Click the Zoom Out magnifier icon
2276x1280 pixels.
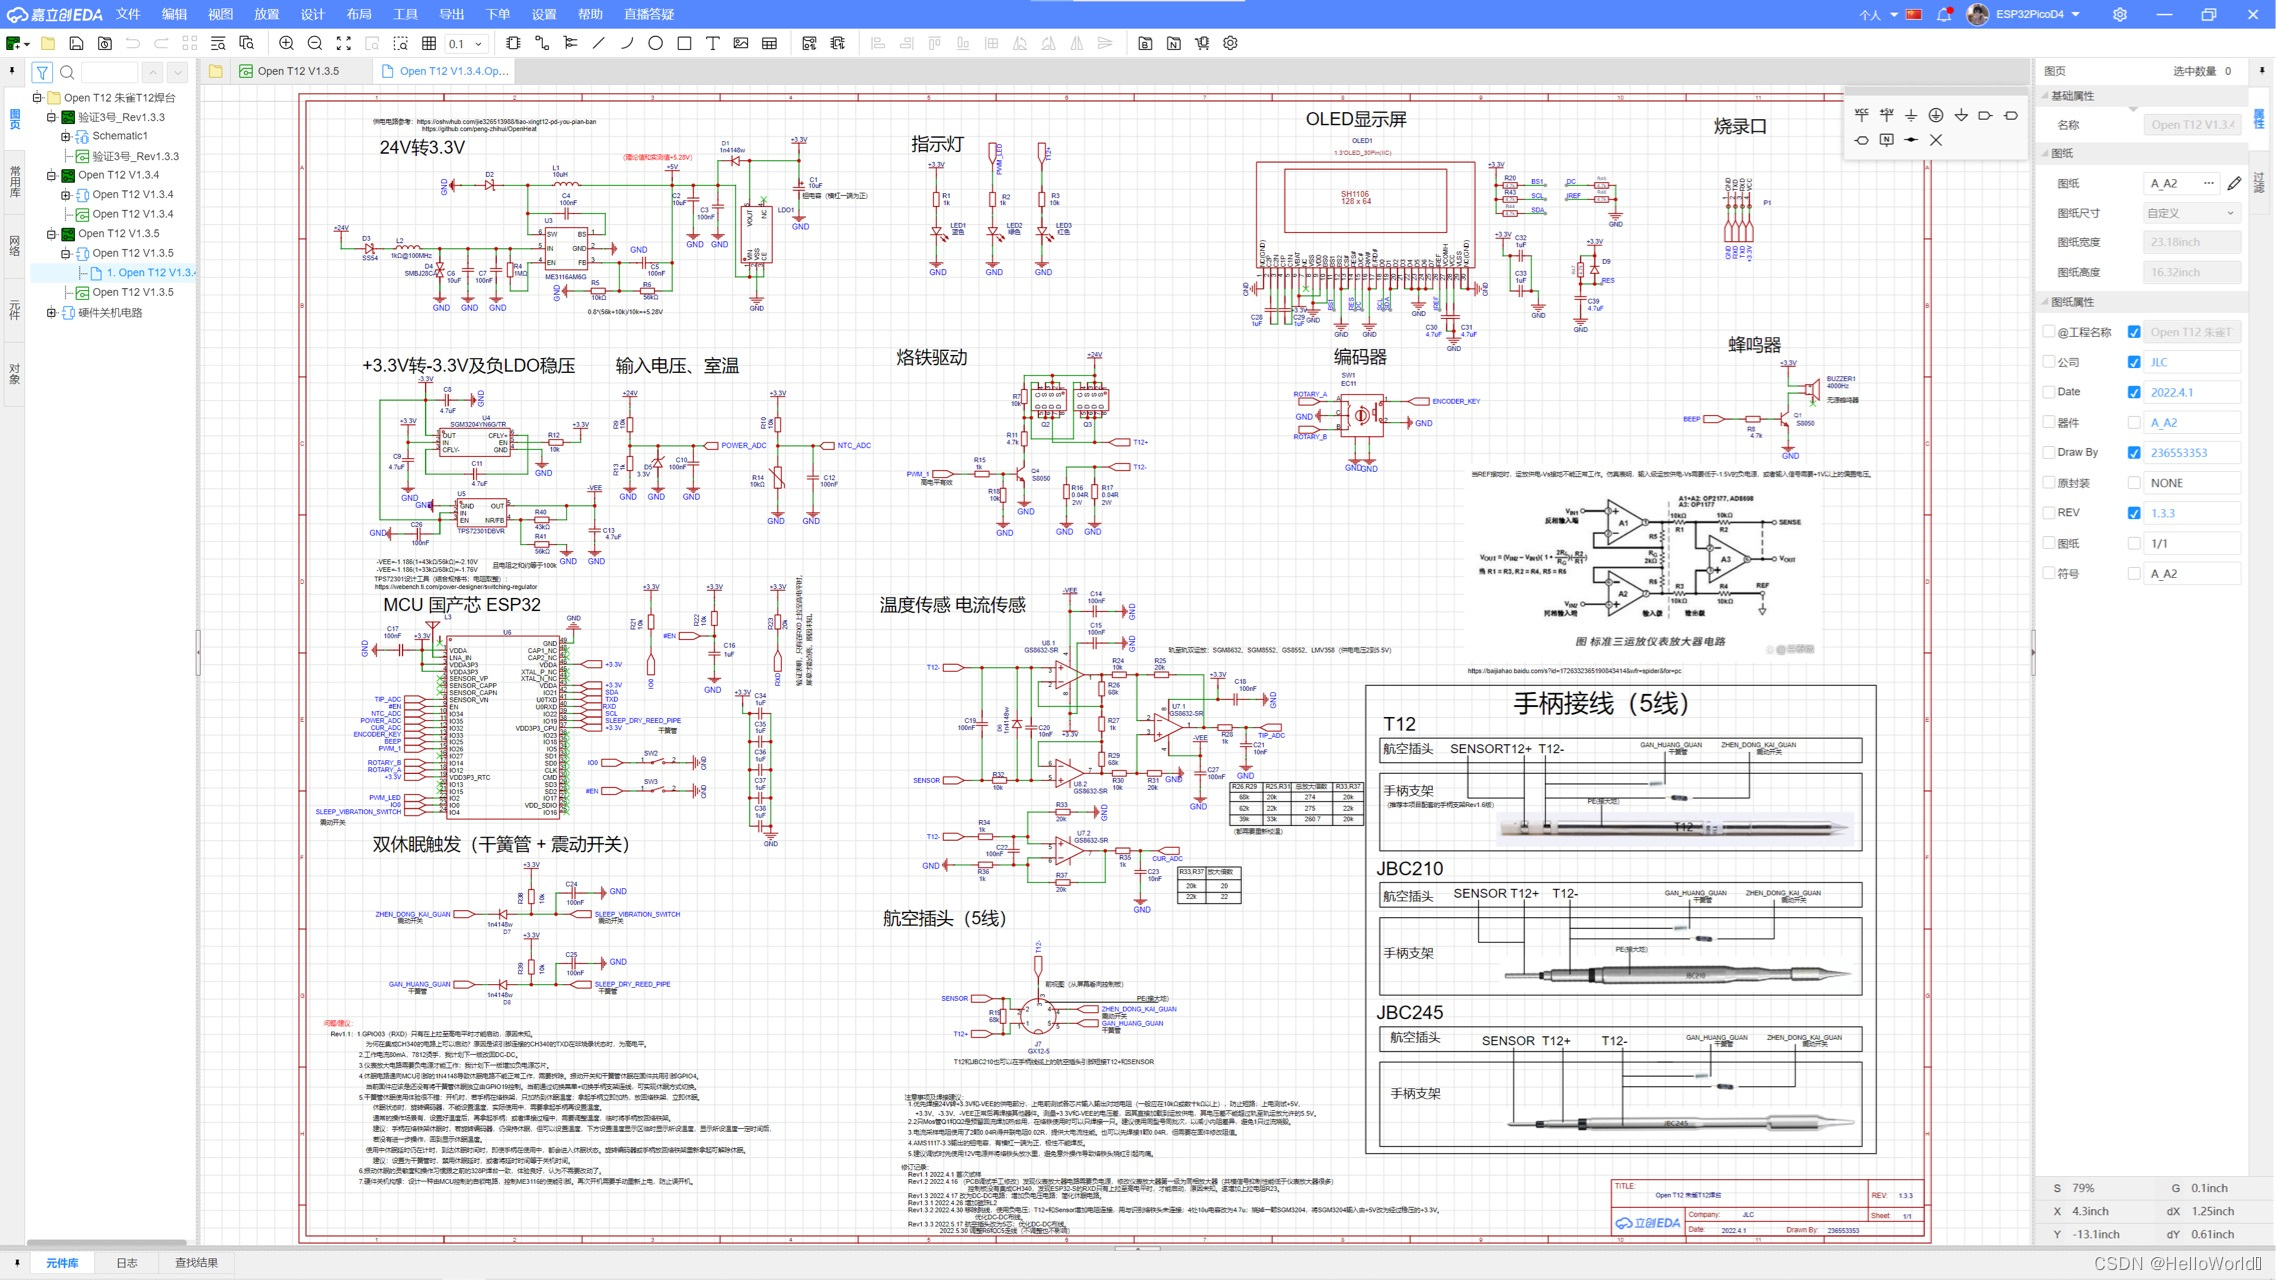pyautogui.click(x=315, y=43)
